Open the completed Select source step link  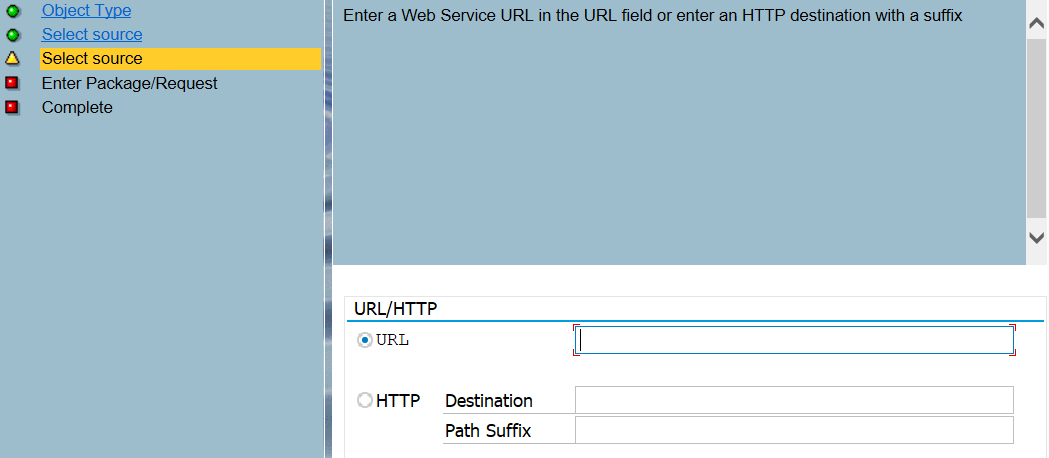click(92, 35)
